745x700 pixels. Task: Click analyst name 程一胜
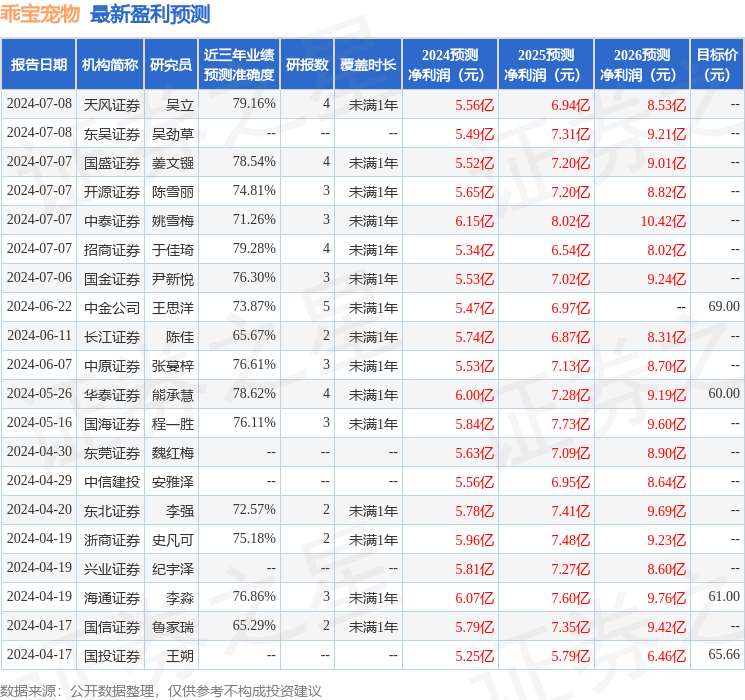click(x=172, y=424)
